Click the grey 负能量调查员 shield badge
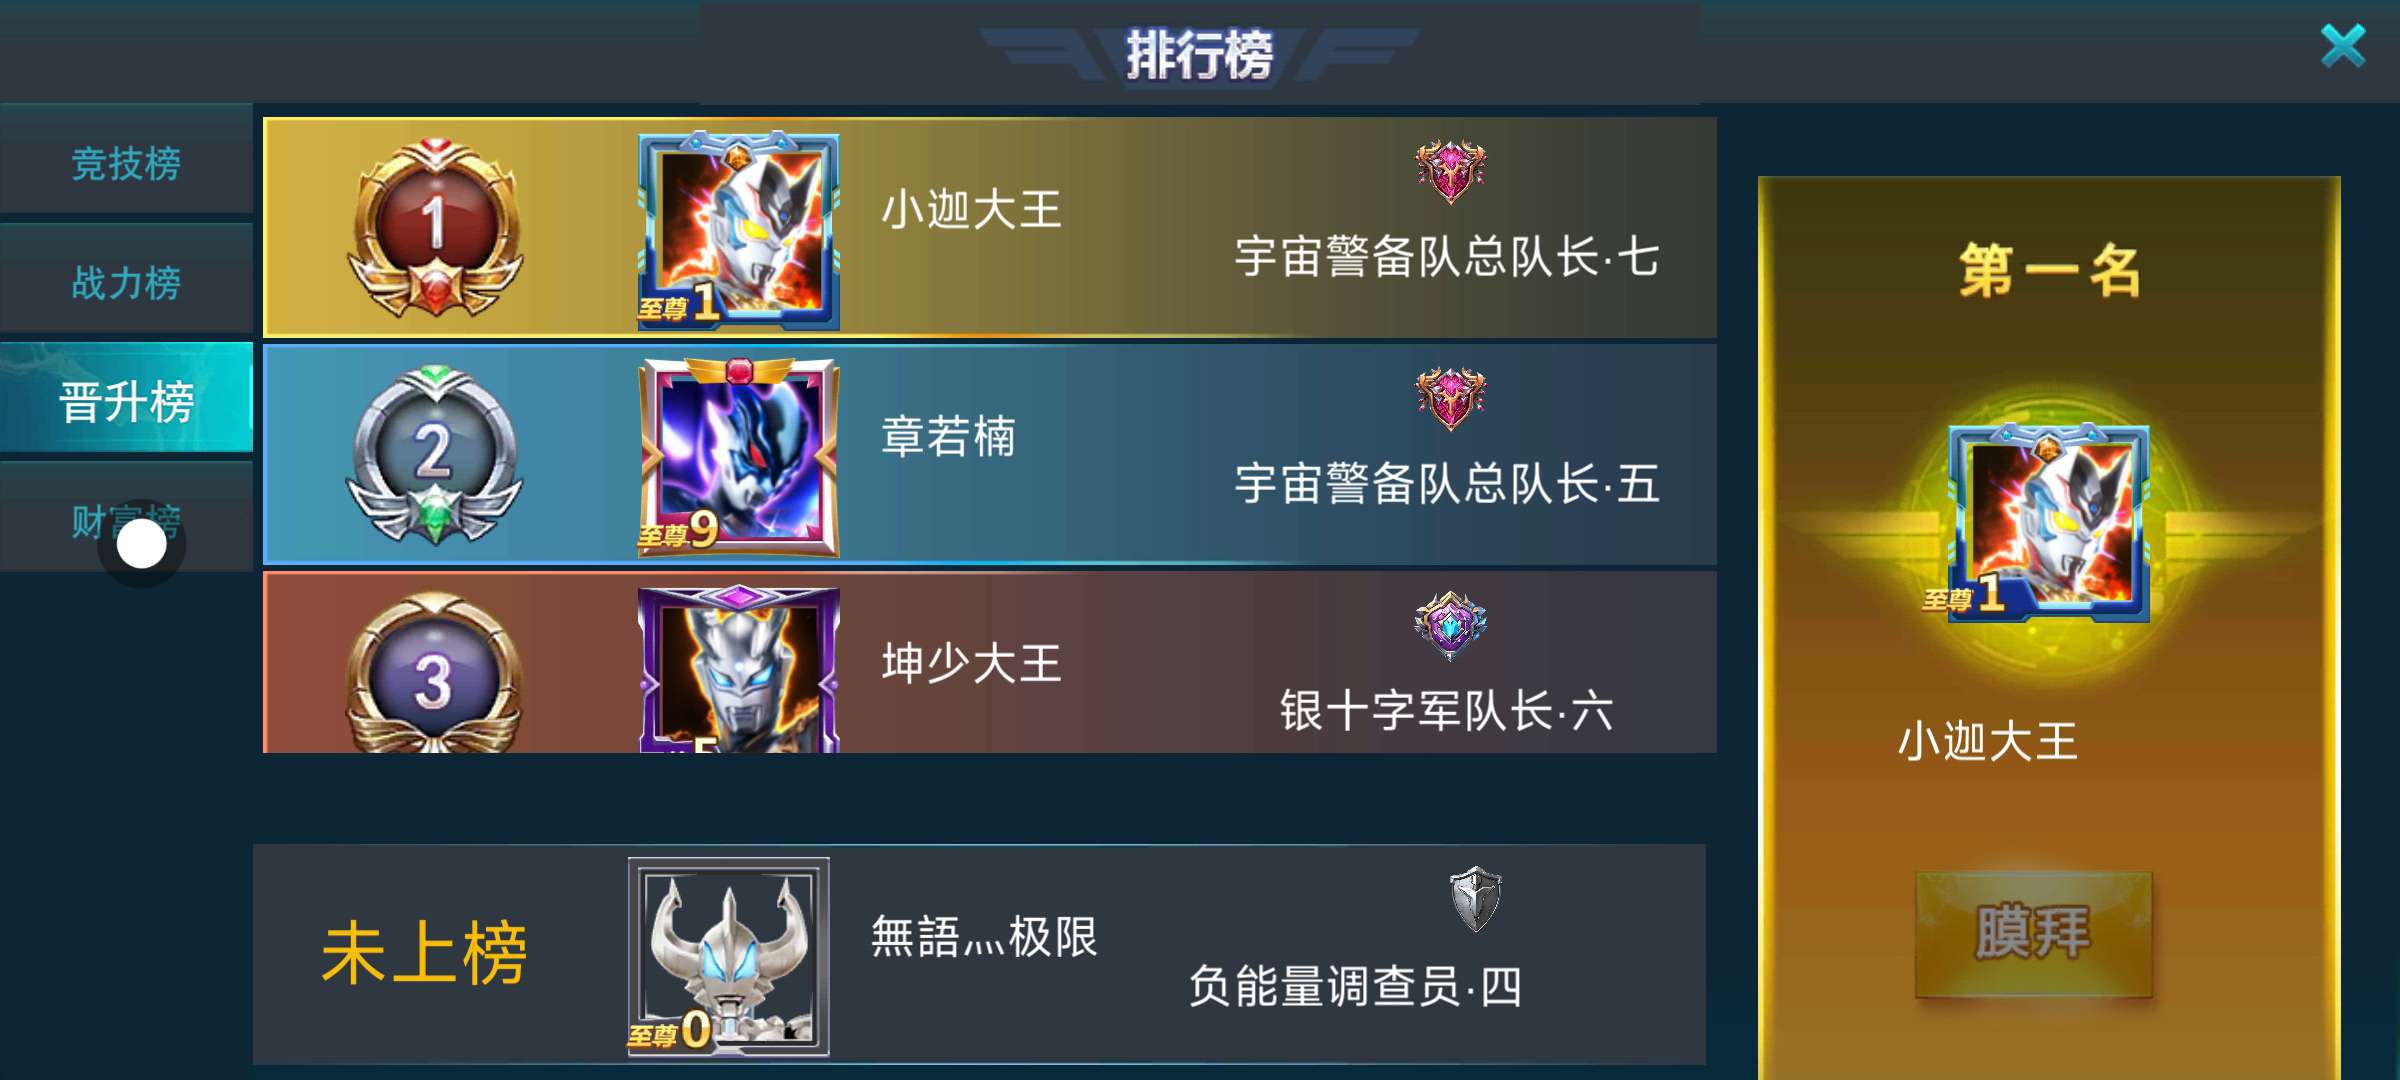This screenshot has width=2400, height=1080. [1476, 898]
